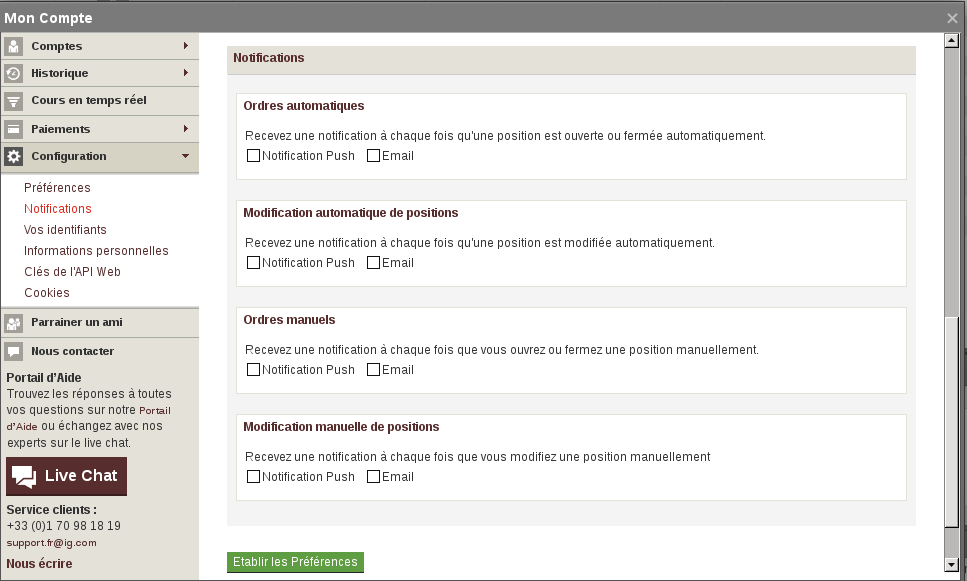967x581 pixels.
Task: Tick Email for Modification manuelle de positions
Action: (x=373, y=476)
